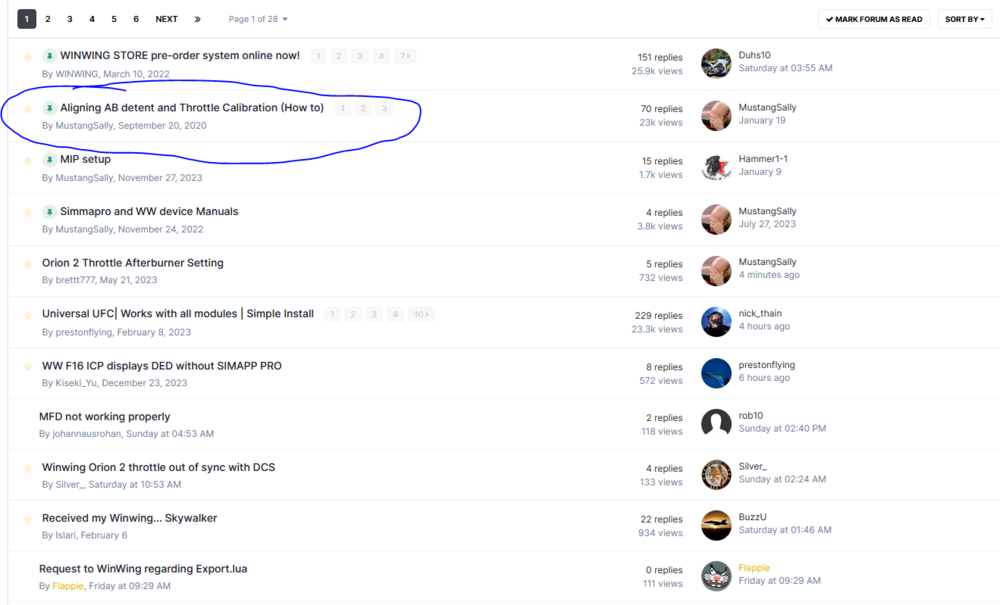Click the pin icon on Simmapro and WW Manuals

49,212
